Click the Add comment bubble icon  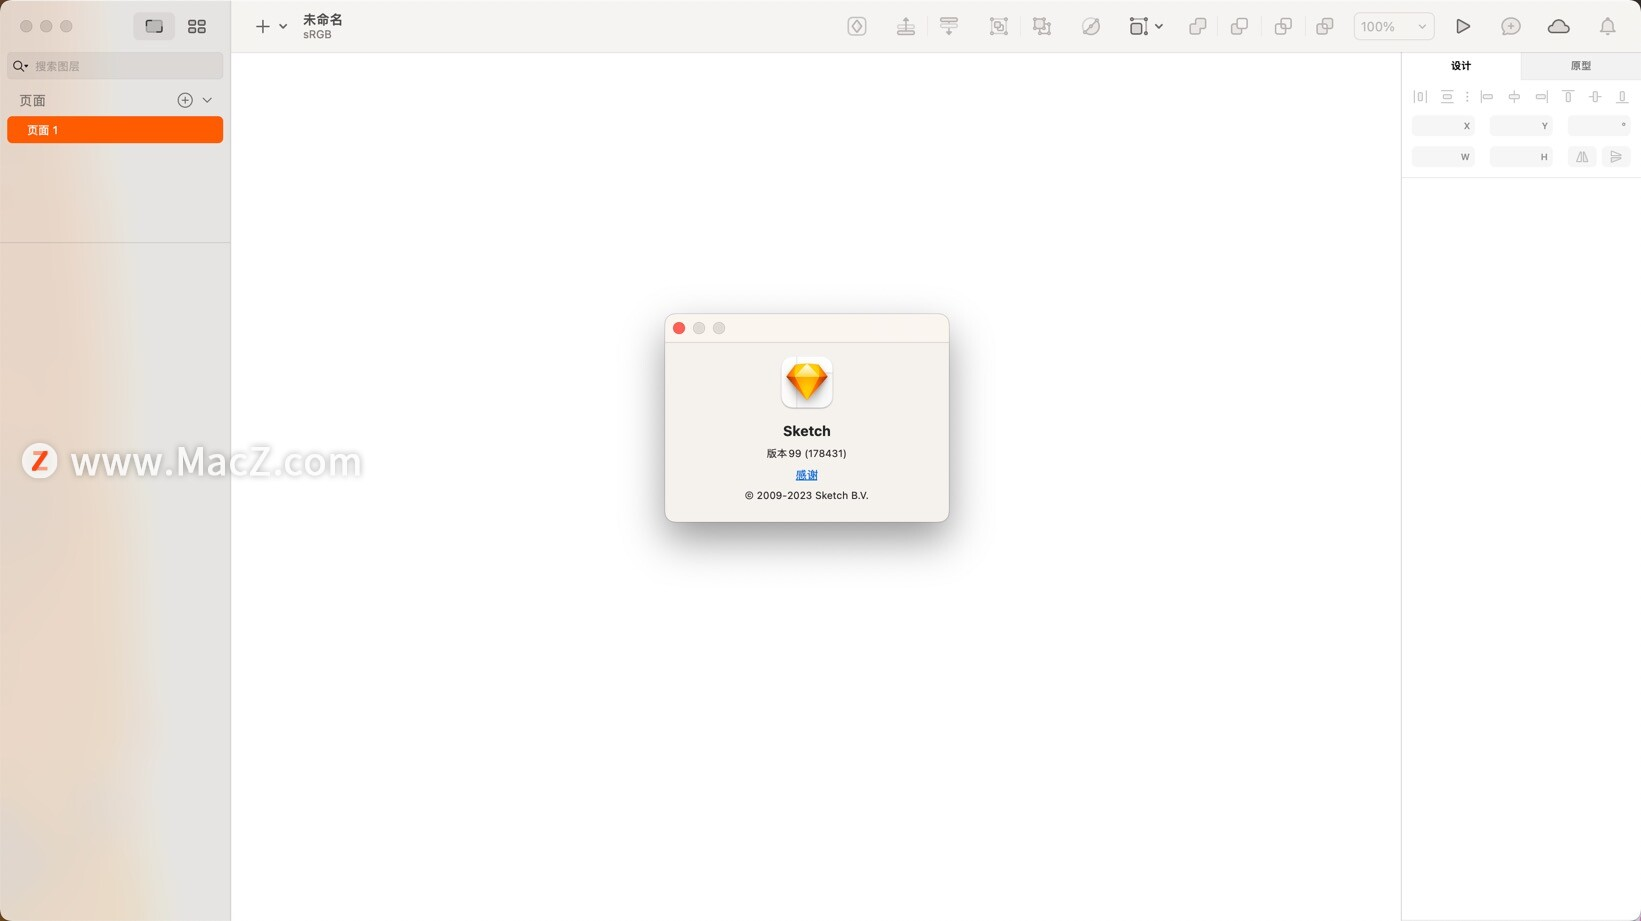click(1511, 26)
